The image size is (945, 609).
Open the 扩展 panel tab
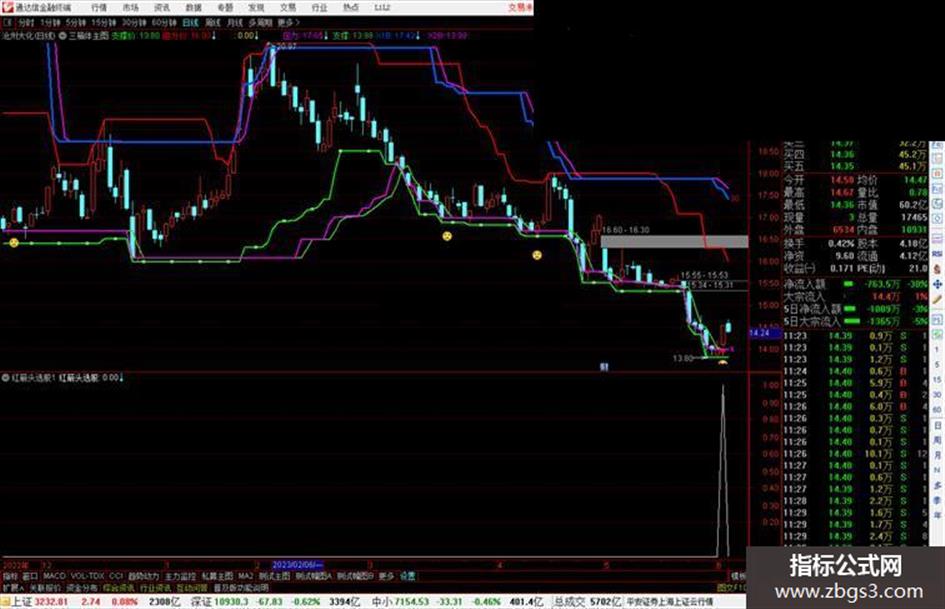13,587
